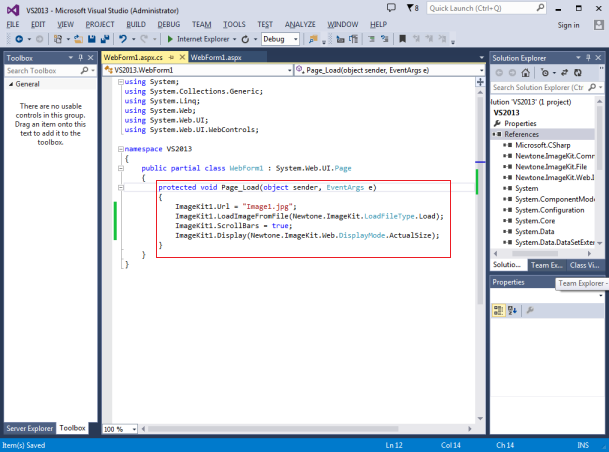Screen dimensions: 609x452
Task: Collapse the namespace VS2013 code block
Action: point(121,149)
